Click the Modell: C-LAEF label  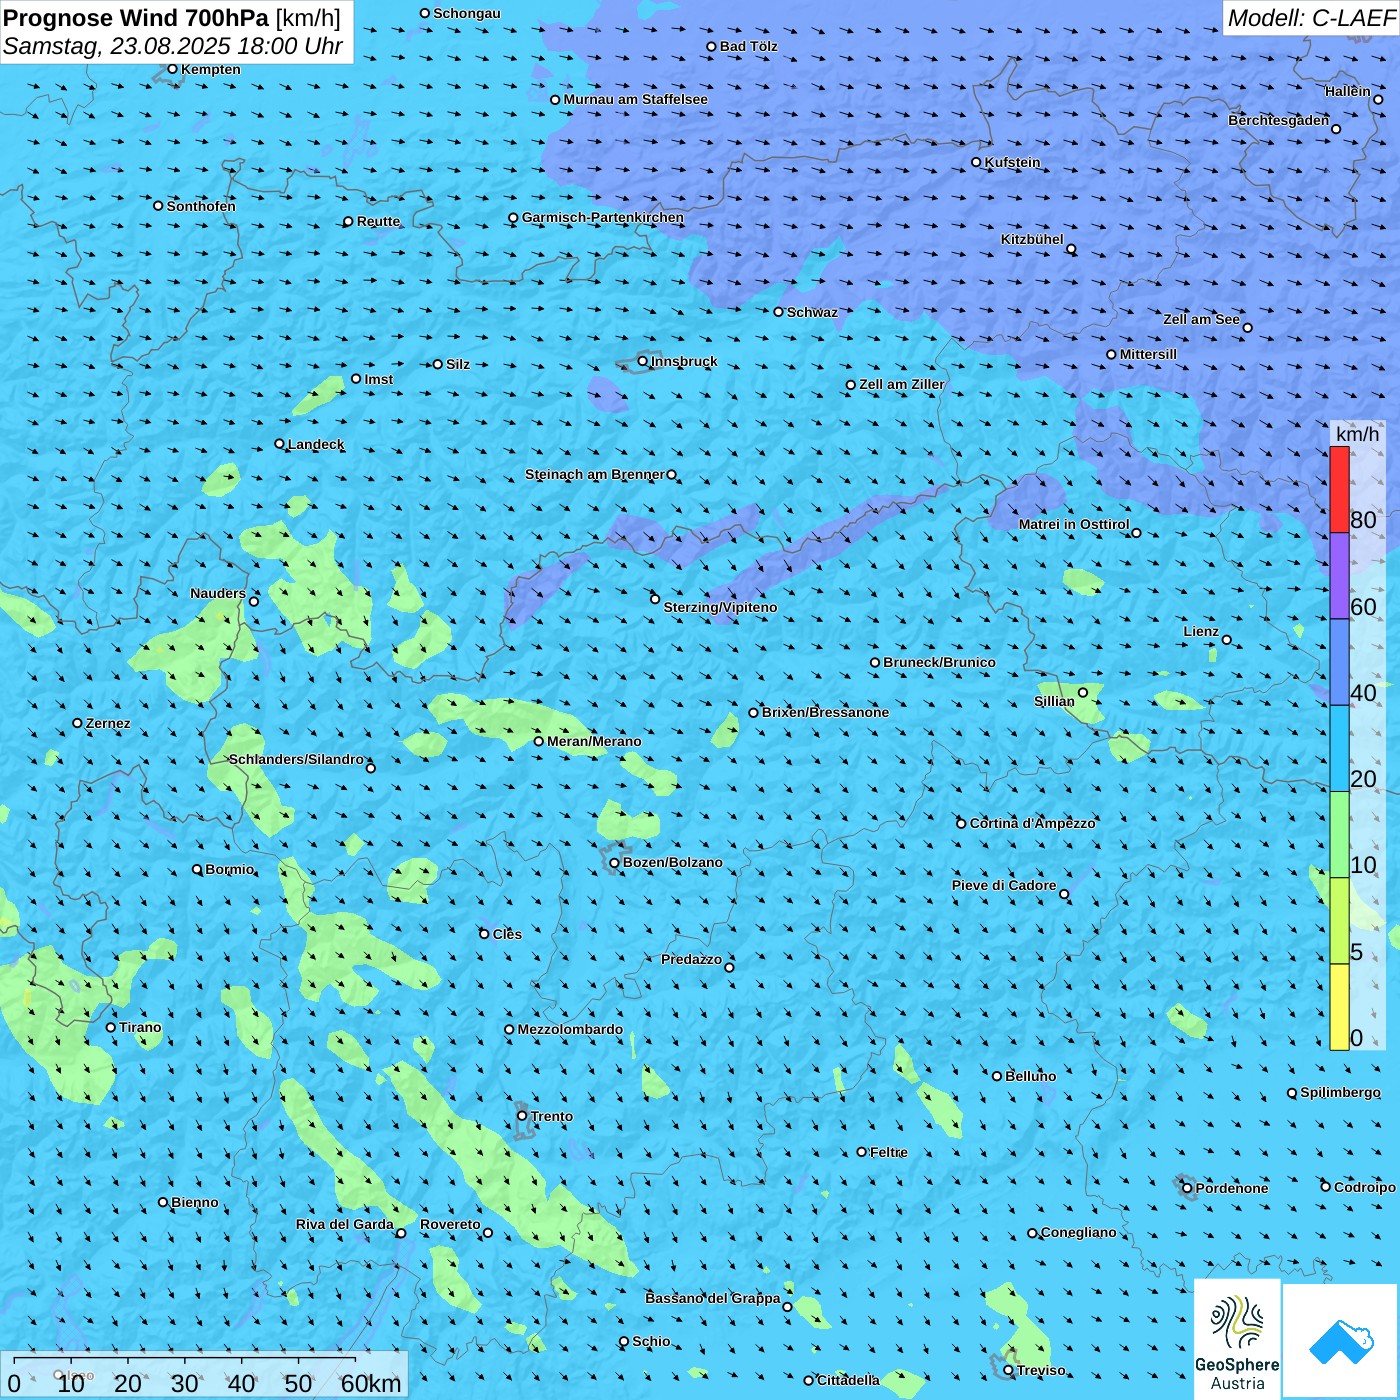1311,18
